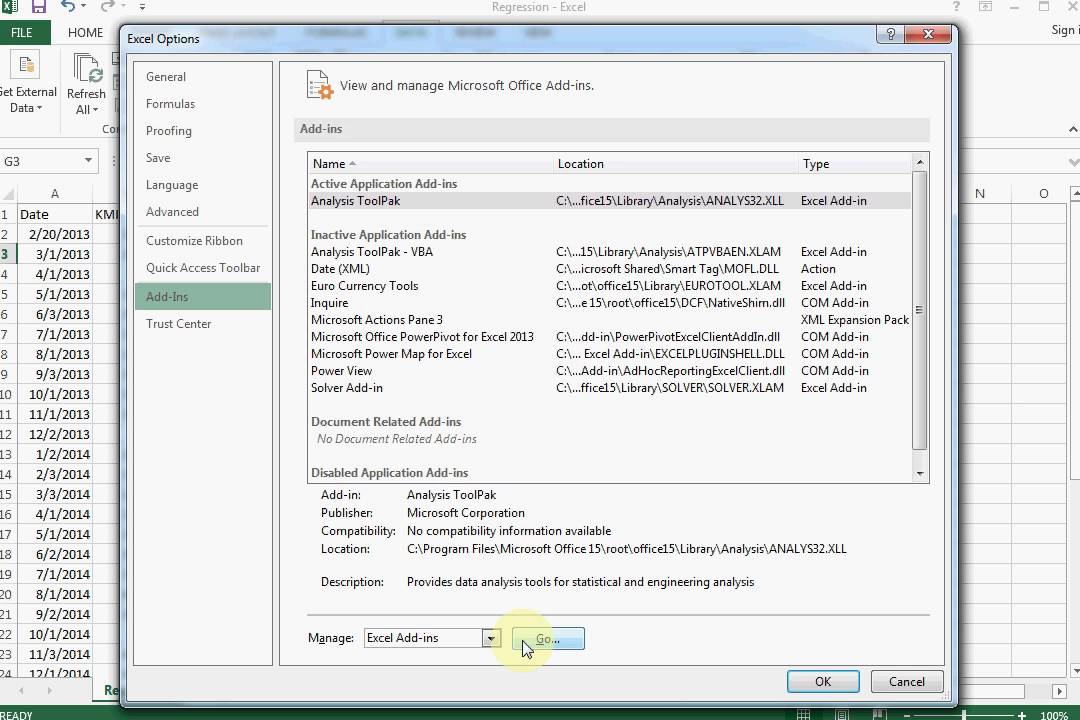1080x720 pixels.
Task: Click the Excel logo icon in title bar
Action: coord(9,6)
